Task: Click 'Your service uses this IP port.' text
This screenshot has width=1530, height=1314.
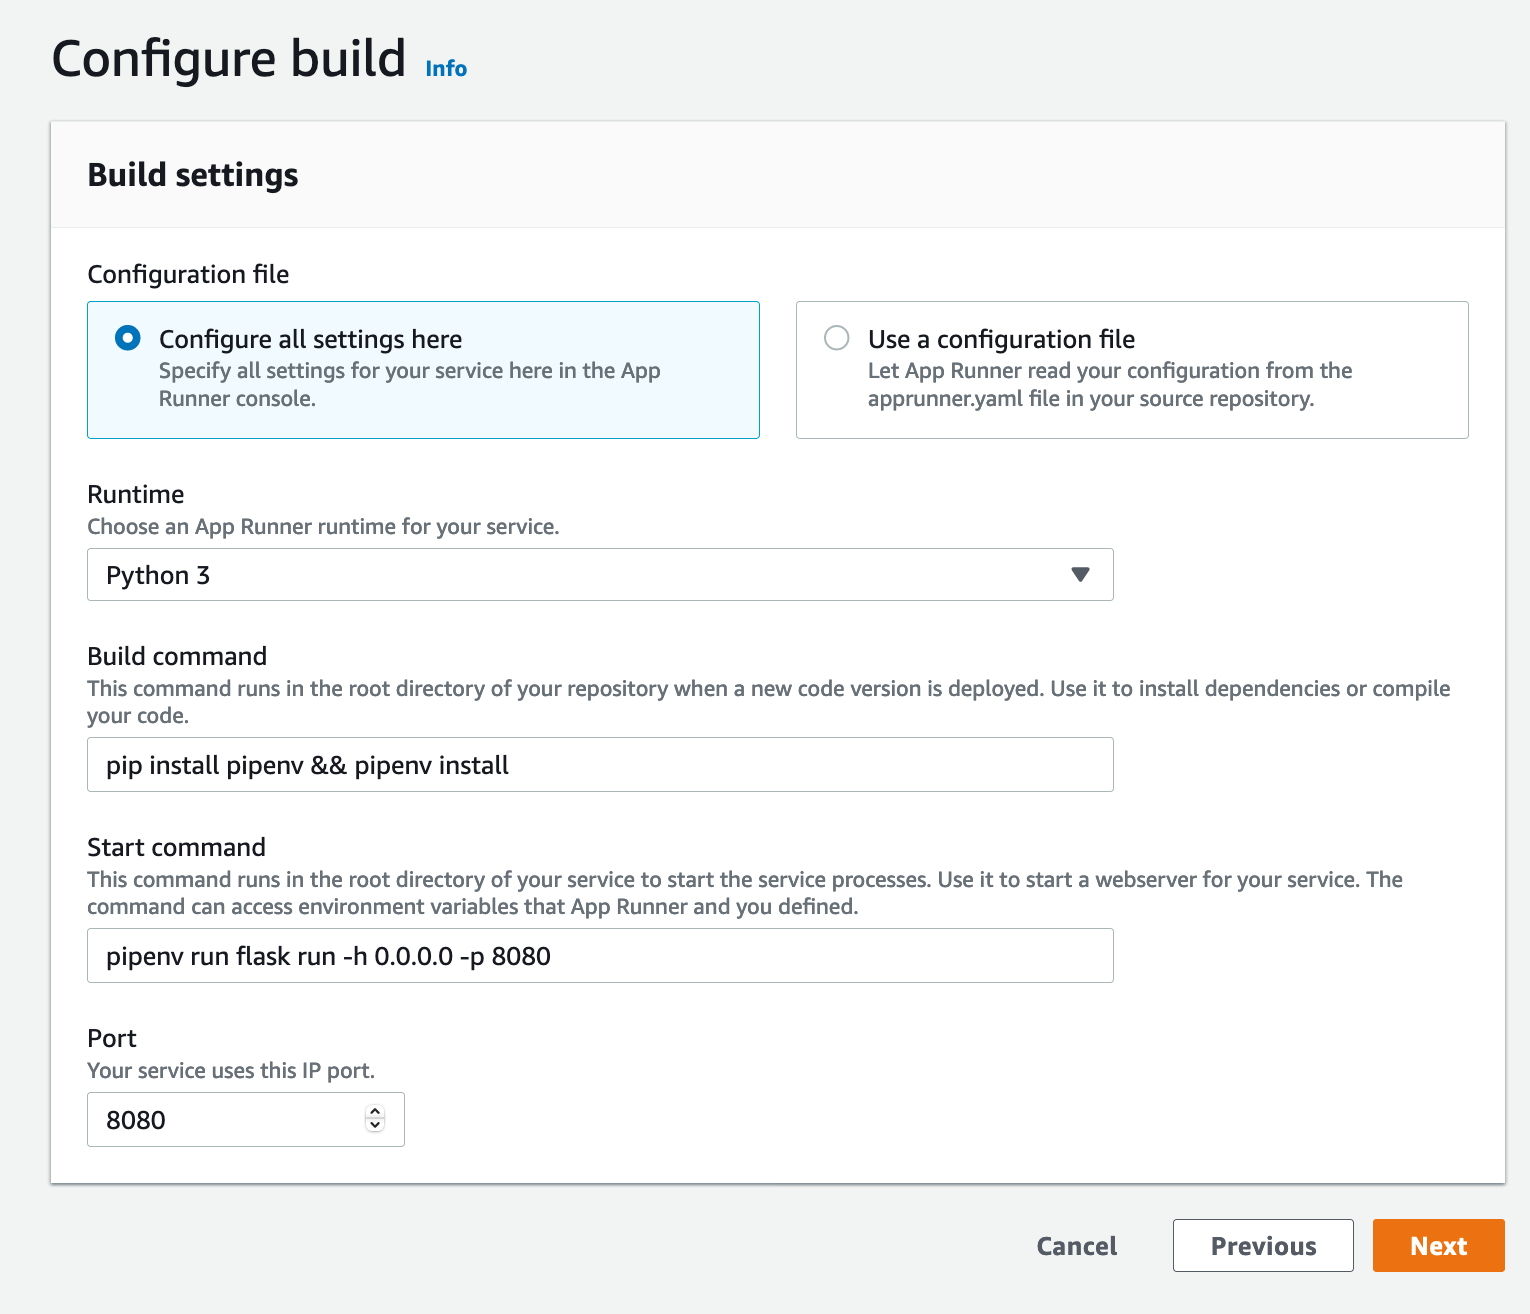Action: [231, 1070]
